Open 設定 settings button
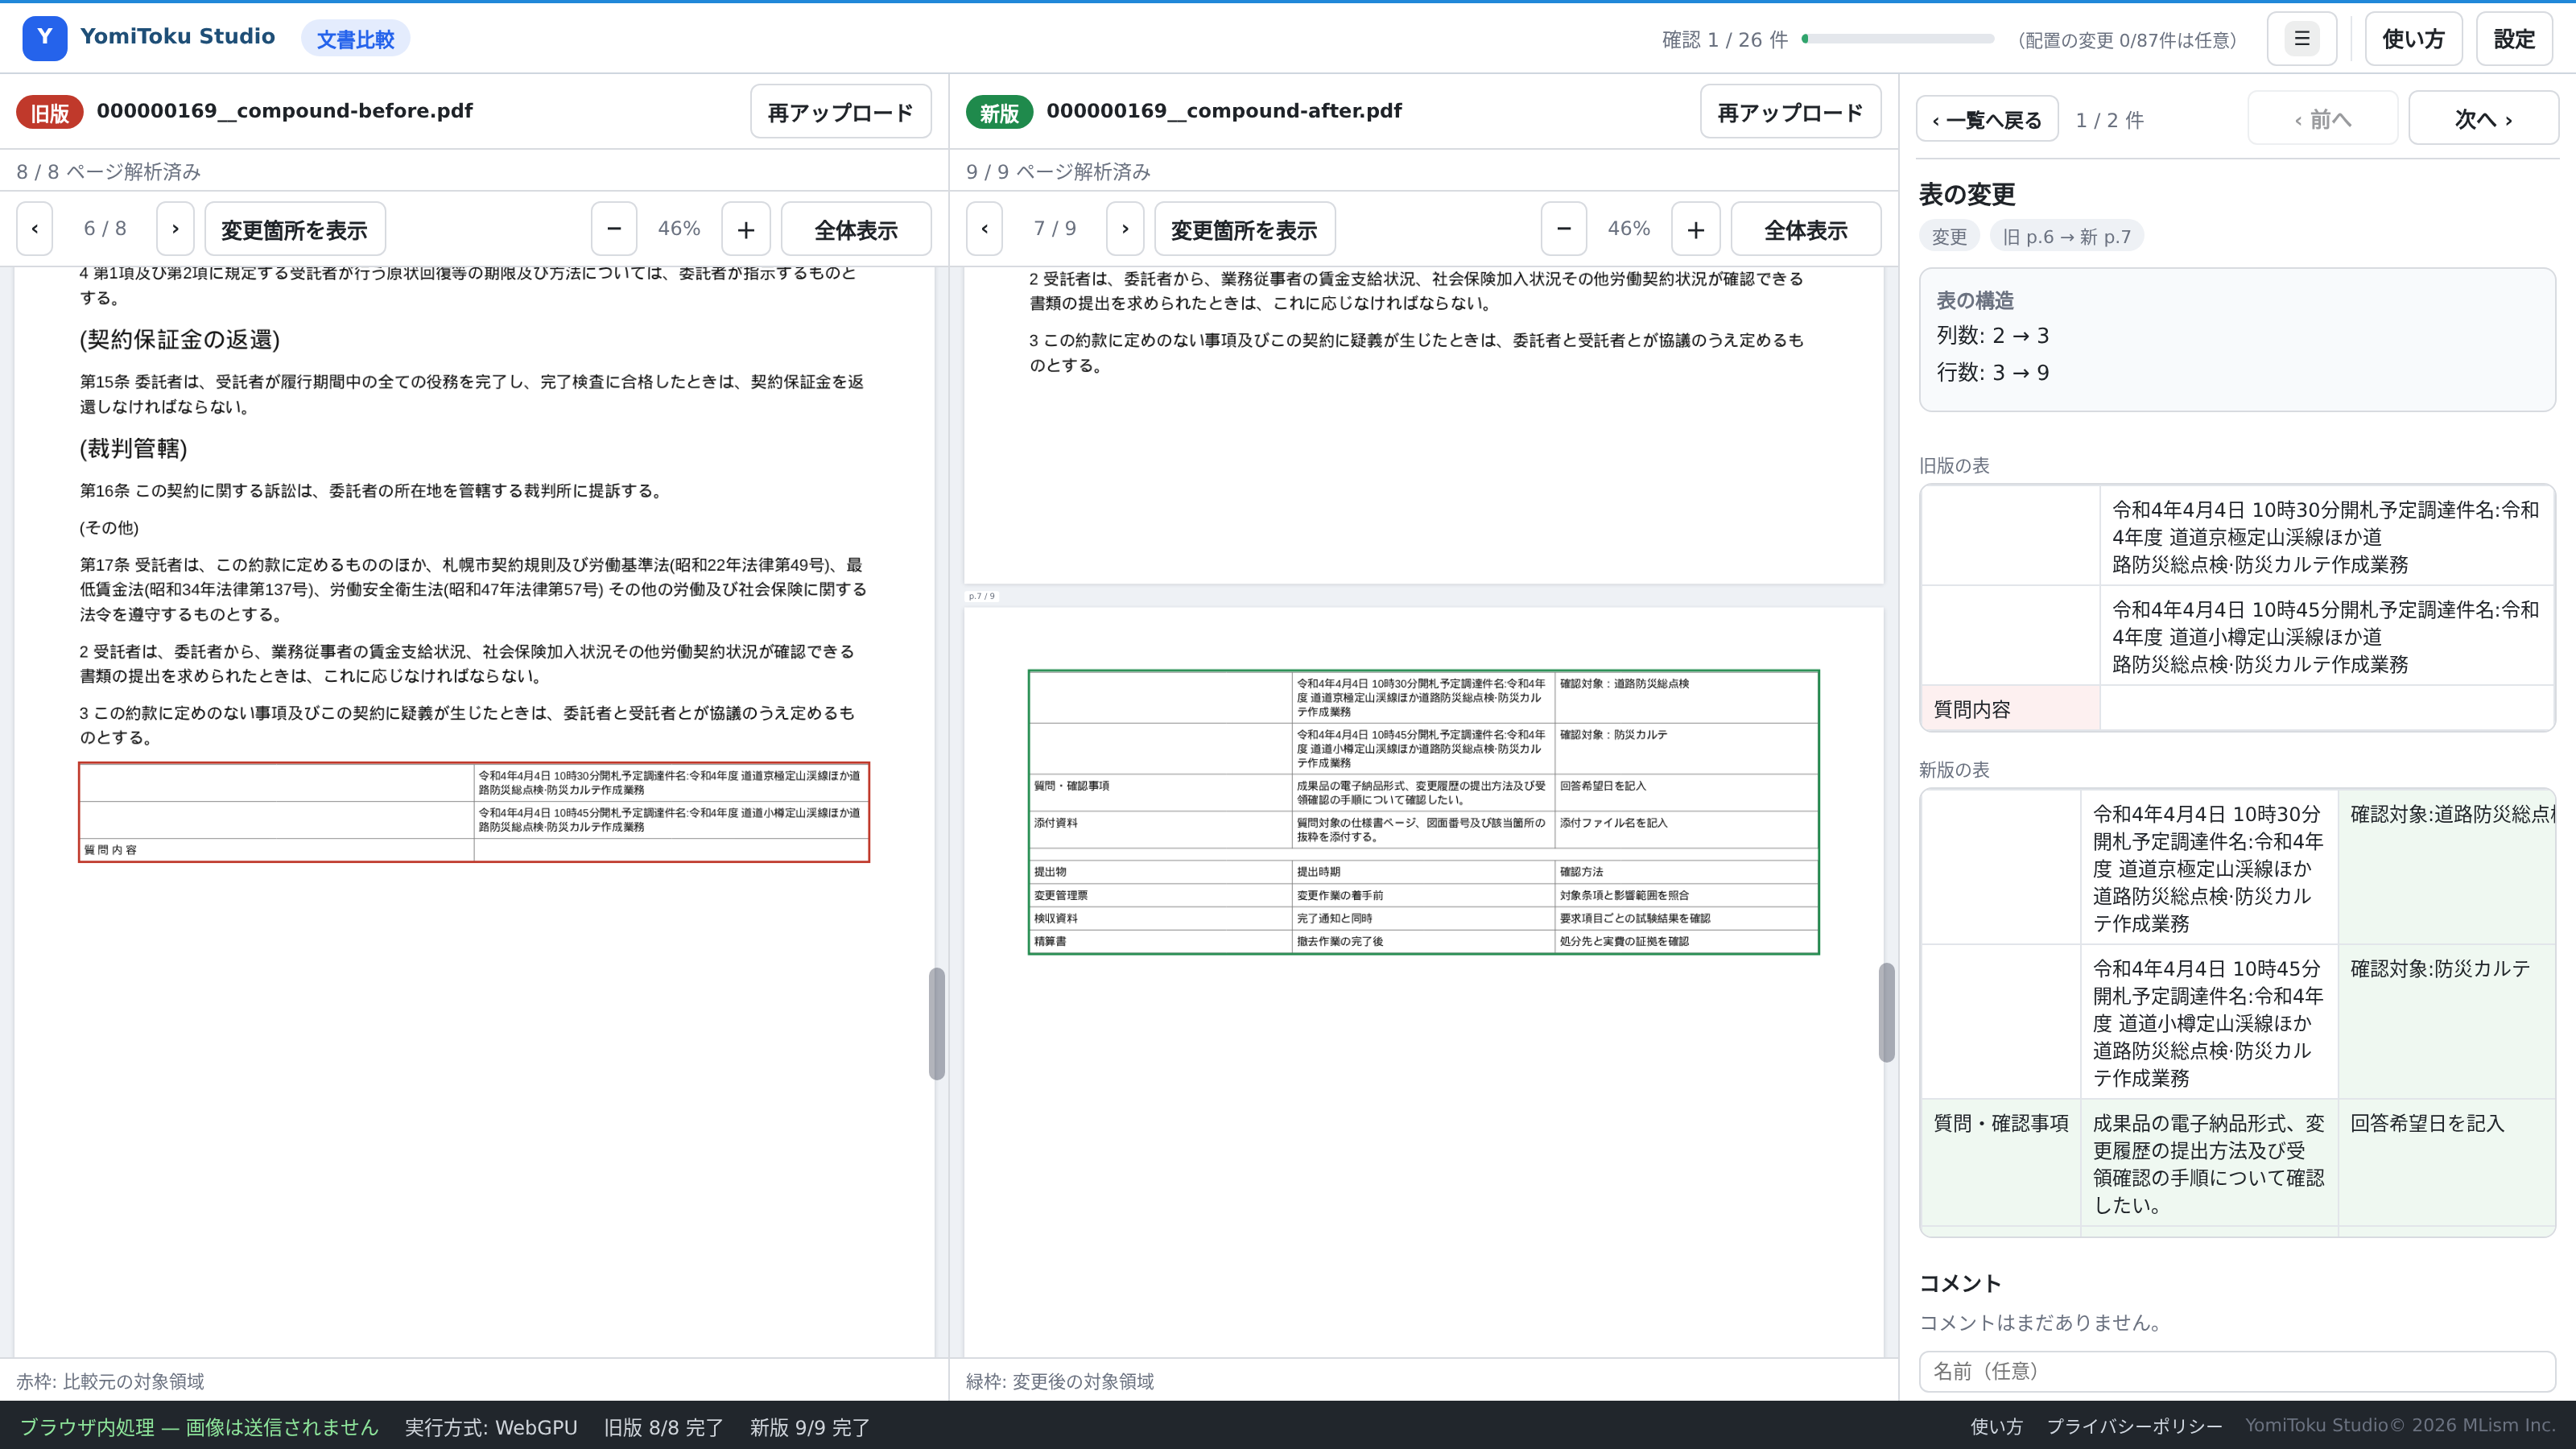Screen dimensions: 2576x1449 pos(2514,39)
